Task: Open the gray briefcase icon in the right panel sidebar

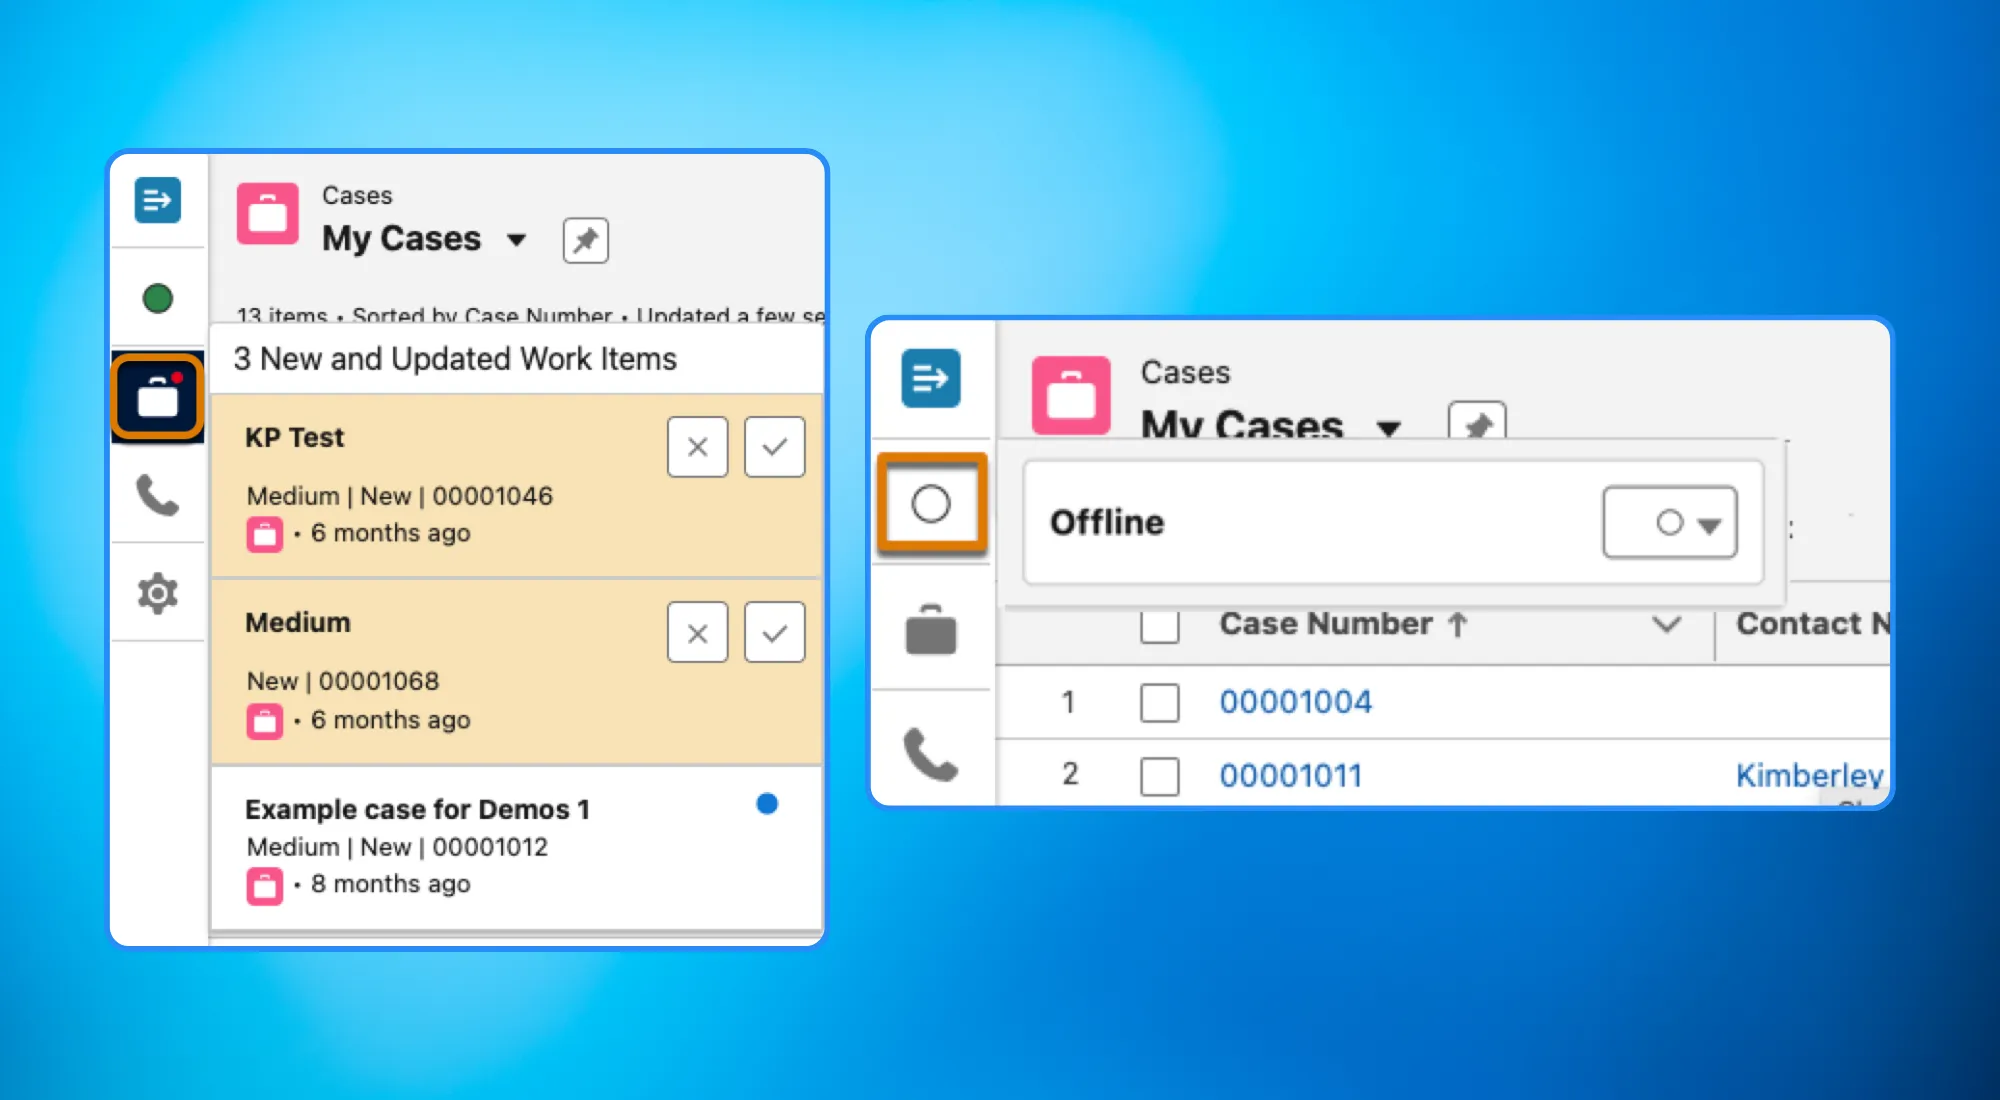Action: coord(931,630)
